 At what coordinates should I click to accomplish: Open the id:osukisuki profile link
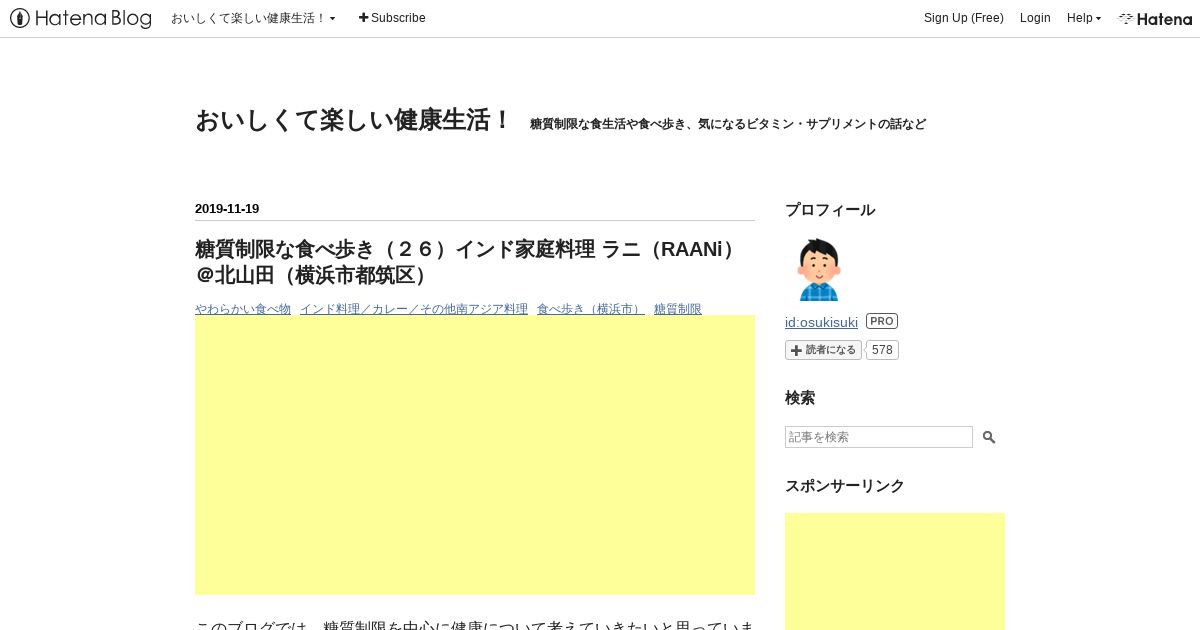click(x=821, y=322)
